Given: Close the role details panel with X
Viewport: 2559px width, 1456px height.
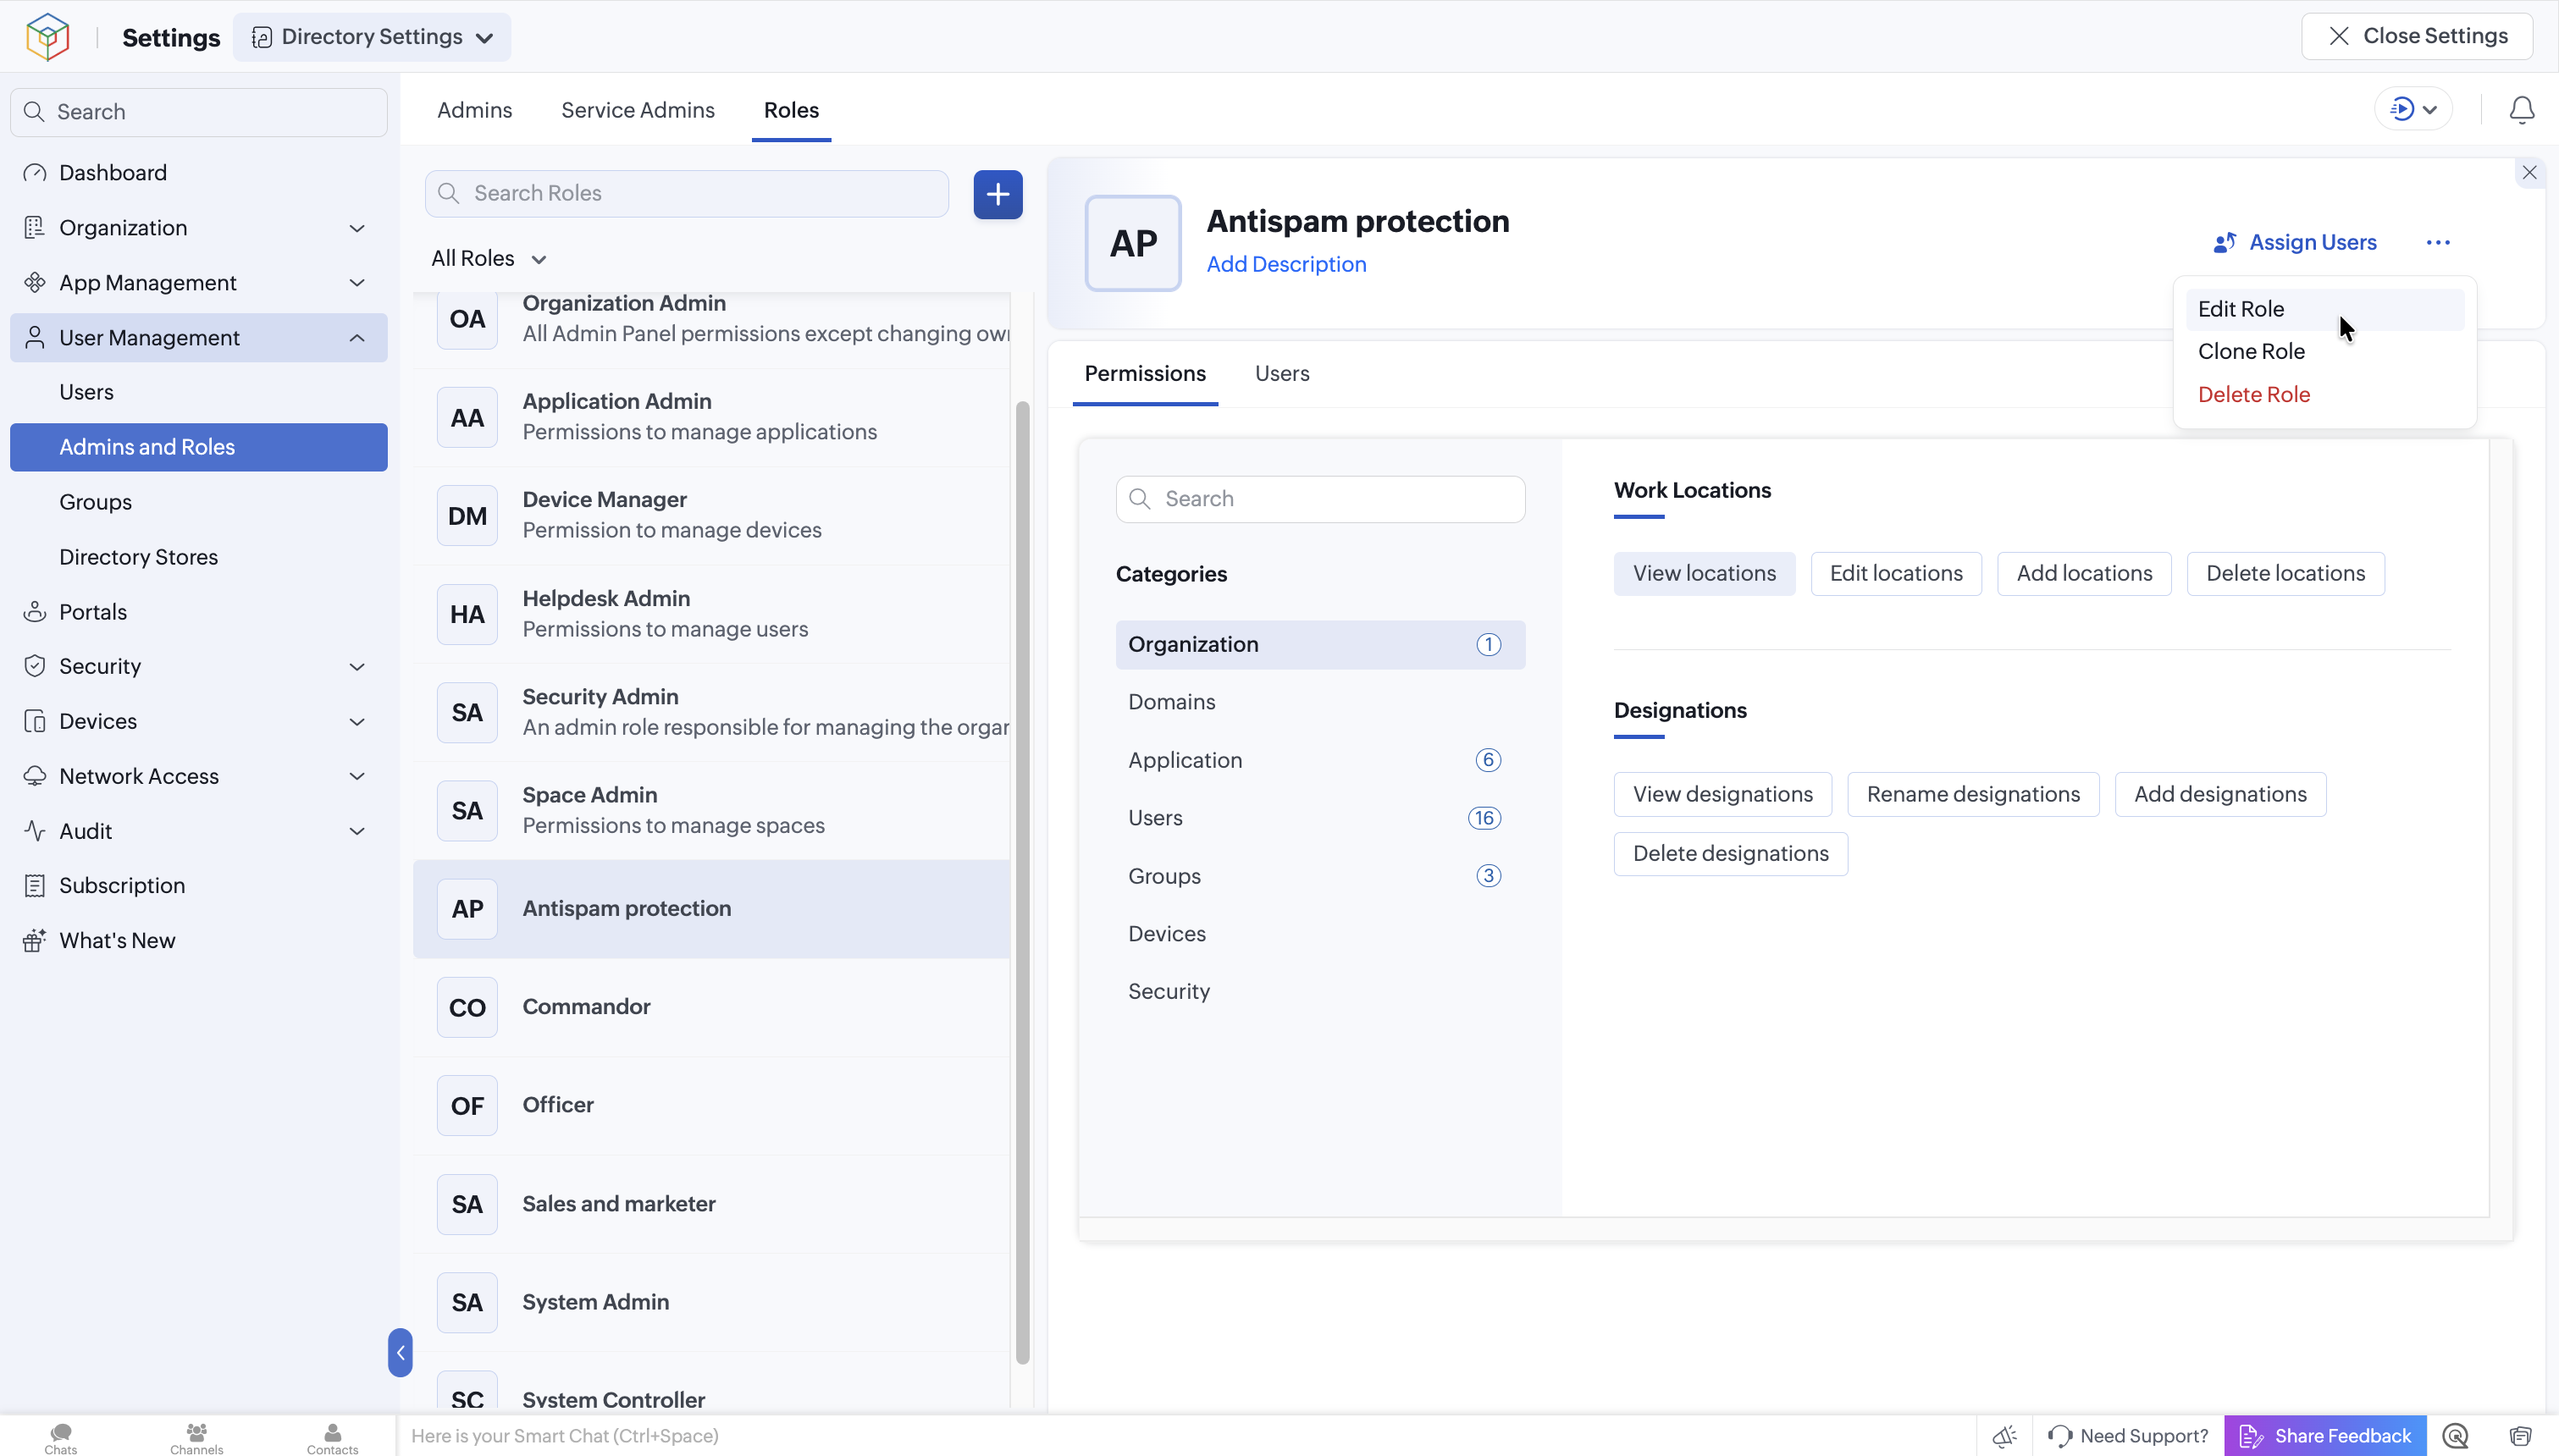Looking at the screenshot, I should pos(2529,173).
